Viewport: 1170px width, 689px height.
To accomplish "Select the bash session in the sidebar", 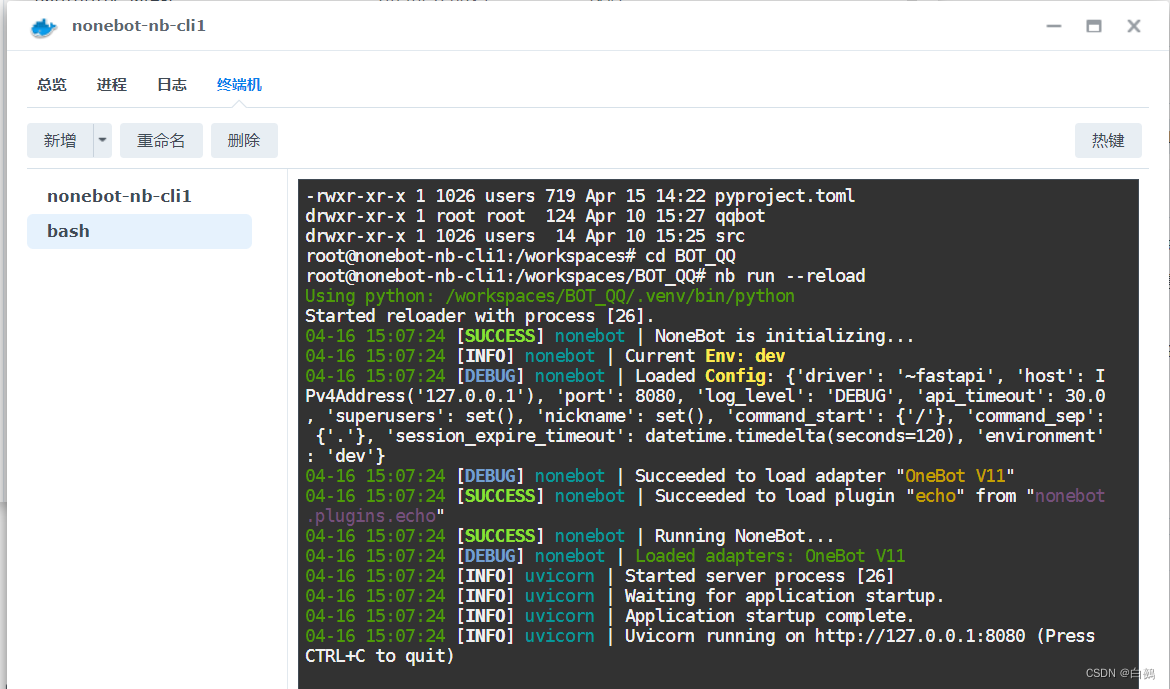I will tap(140, 231).
